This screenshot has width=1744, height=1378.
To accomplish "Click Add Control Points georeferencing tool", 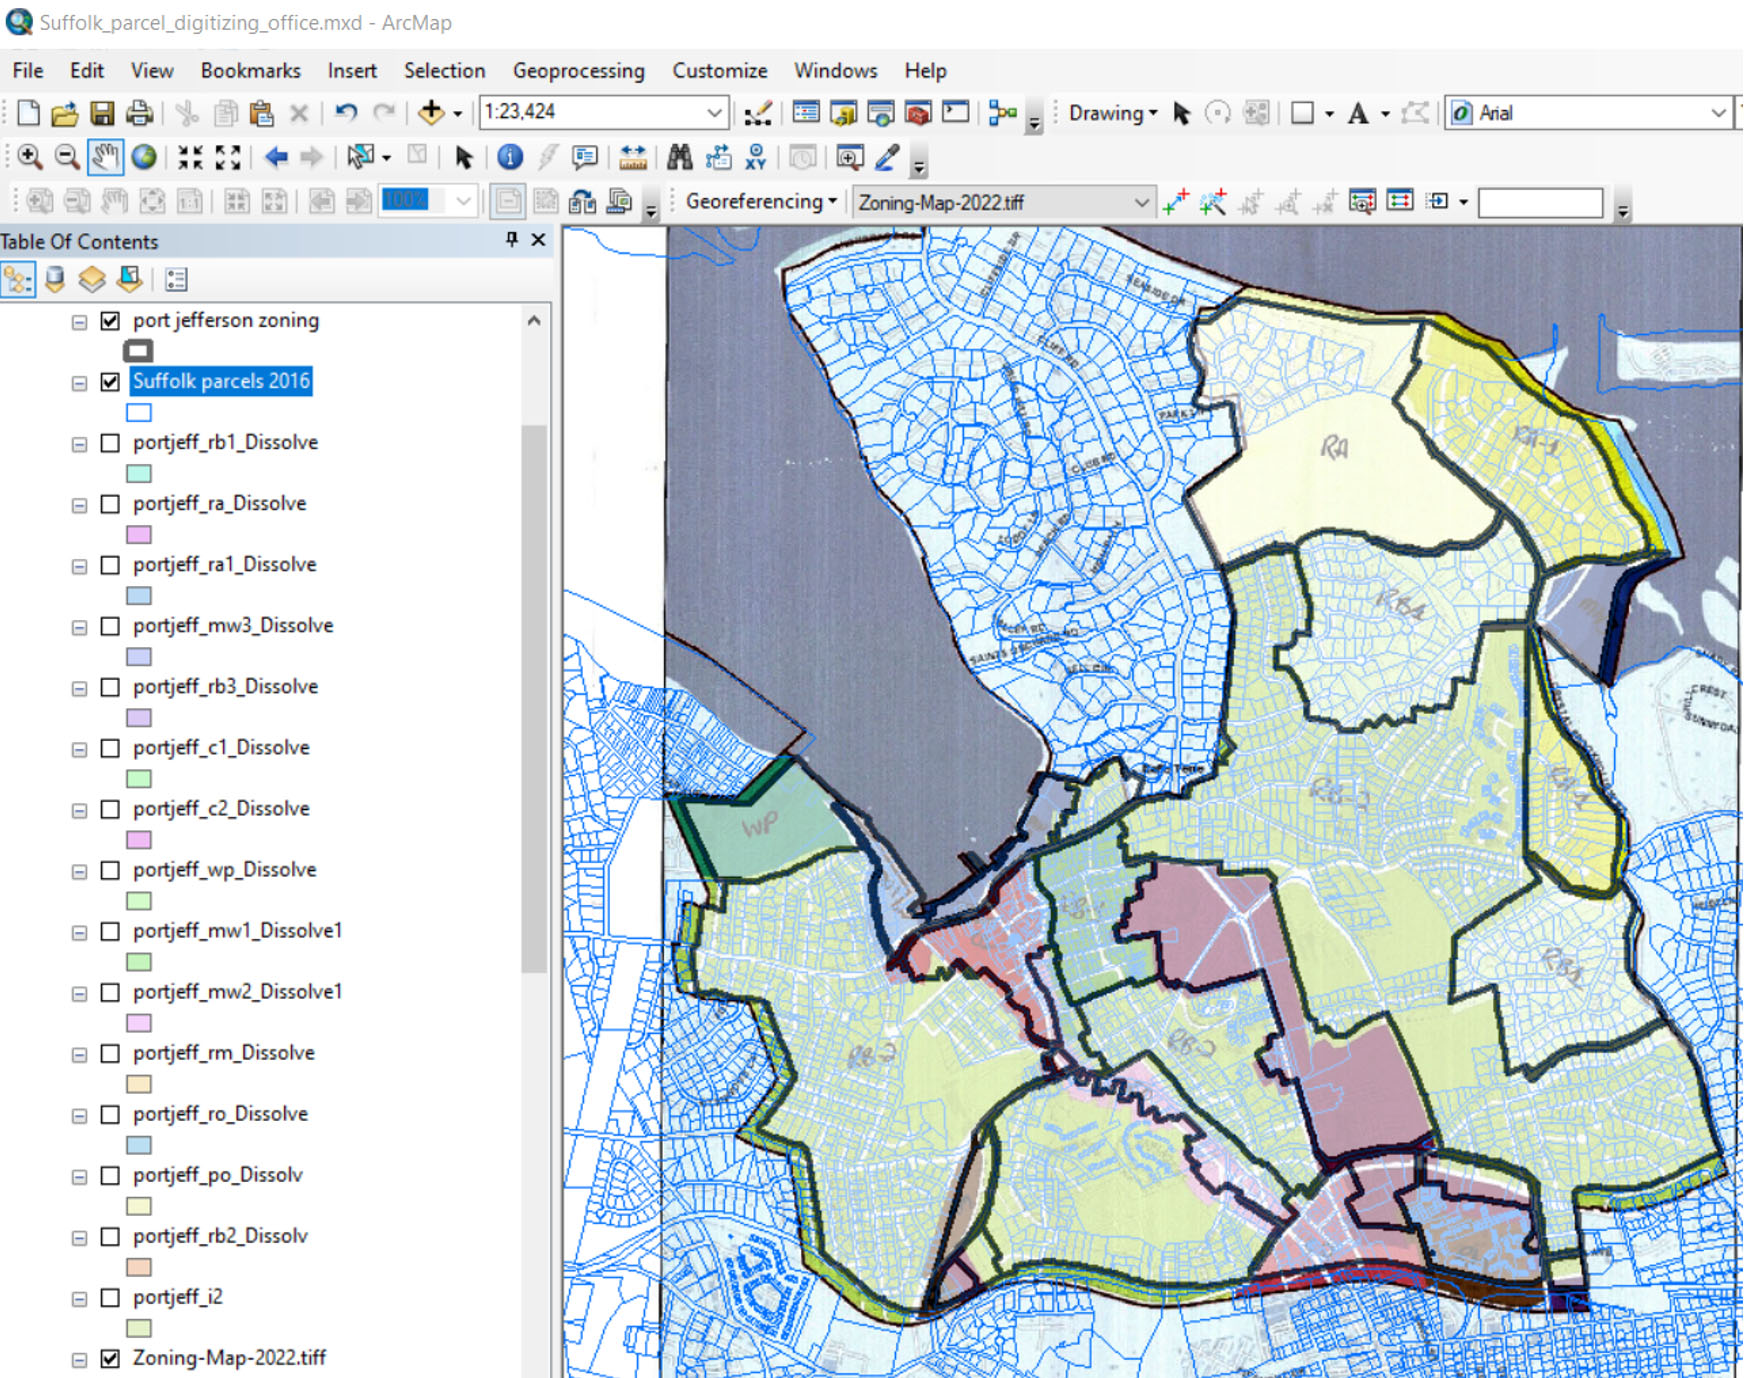I will click(x=1176, y=202).
